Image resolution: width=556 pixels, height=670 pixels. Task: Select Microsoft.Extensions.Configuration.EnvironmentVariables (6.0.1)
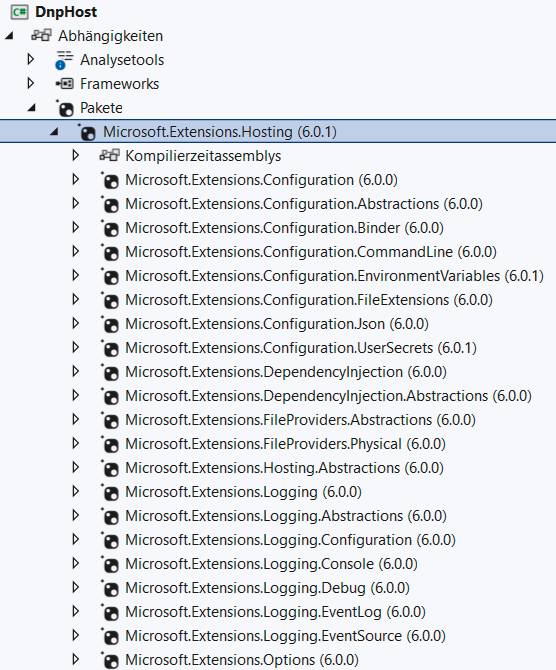(334, 276)
